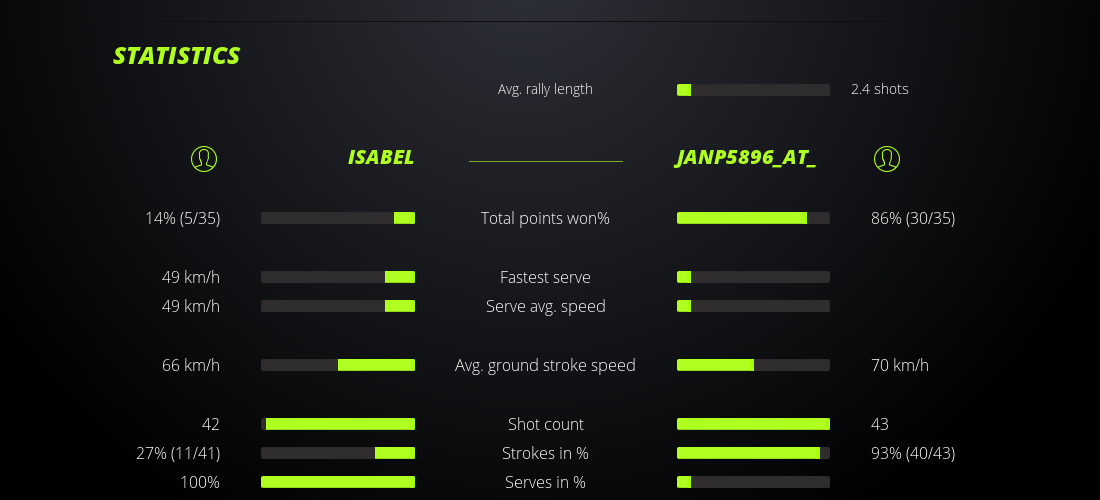
Task: Click Isabel's Fastest serve bar
Action: [338, 277]
